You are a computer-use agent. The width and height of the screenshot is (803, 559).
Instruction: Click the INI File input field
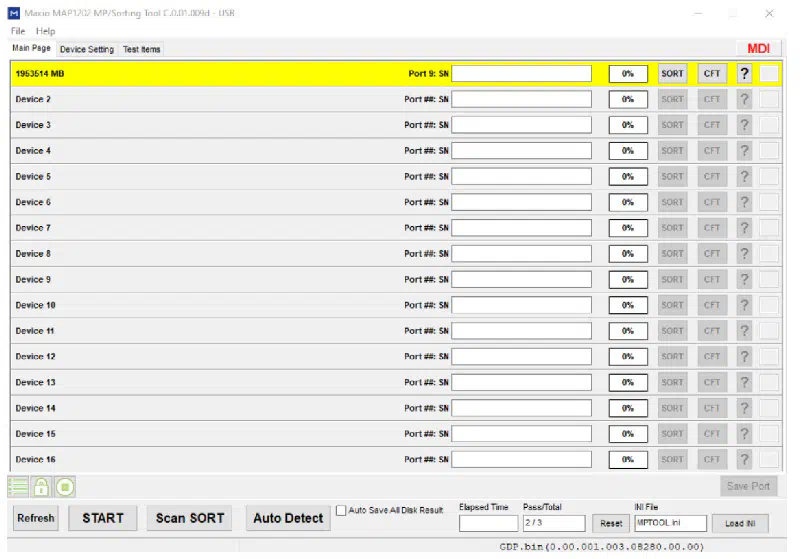[670, 523]
